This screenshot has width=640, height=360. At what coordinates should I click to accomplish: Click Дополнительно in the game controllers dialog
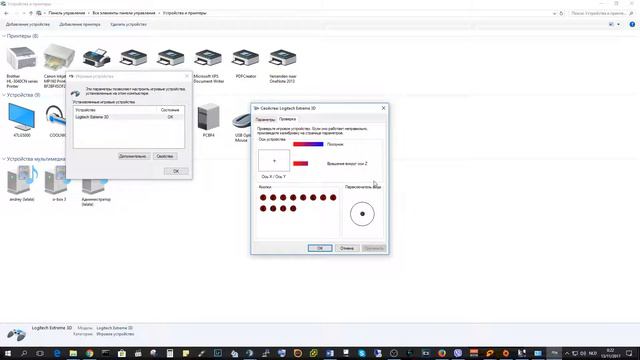pyautogui.click(x=133, y=156)
